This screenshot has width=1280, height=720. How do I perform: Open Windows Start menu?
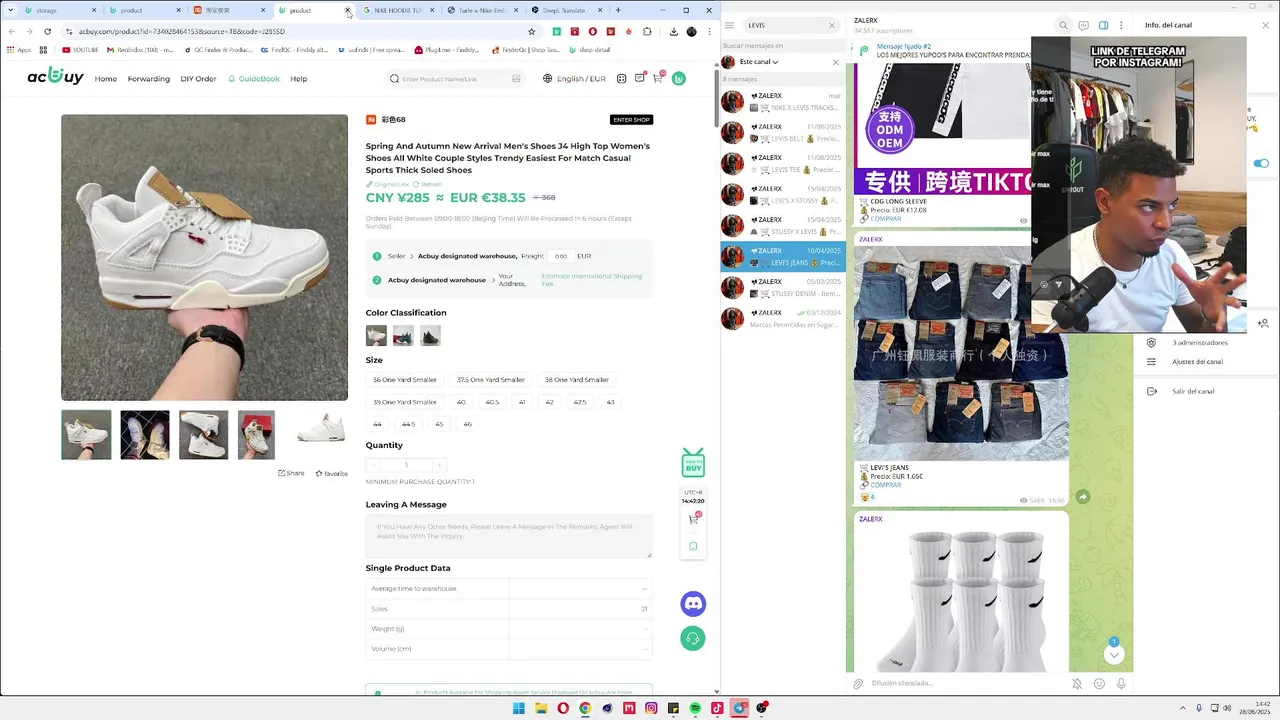coord(519,708)
